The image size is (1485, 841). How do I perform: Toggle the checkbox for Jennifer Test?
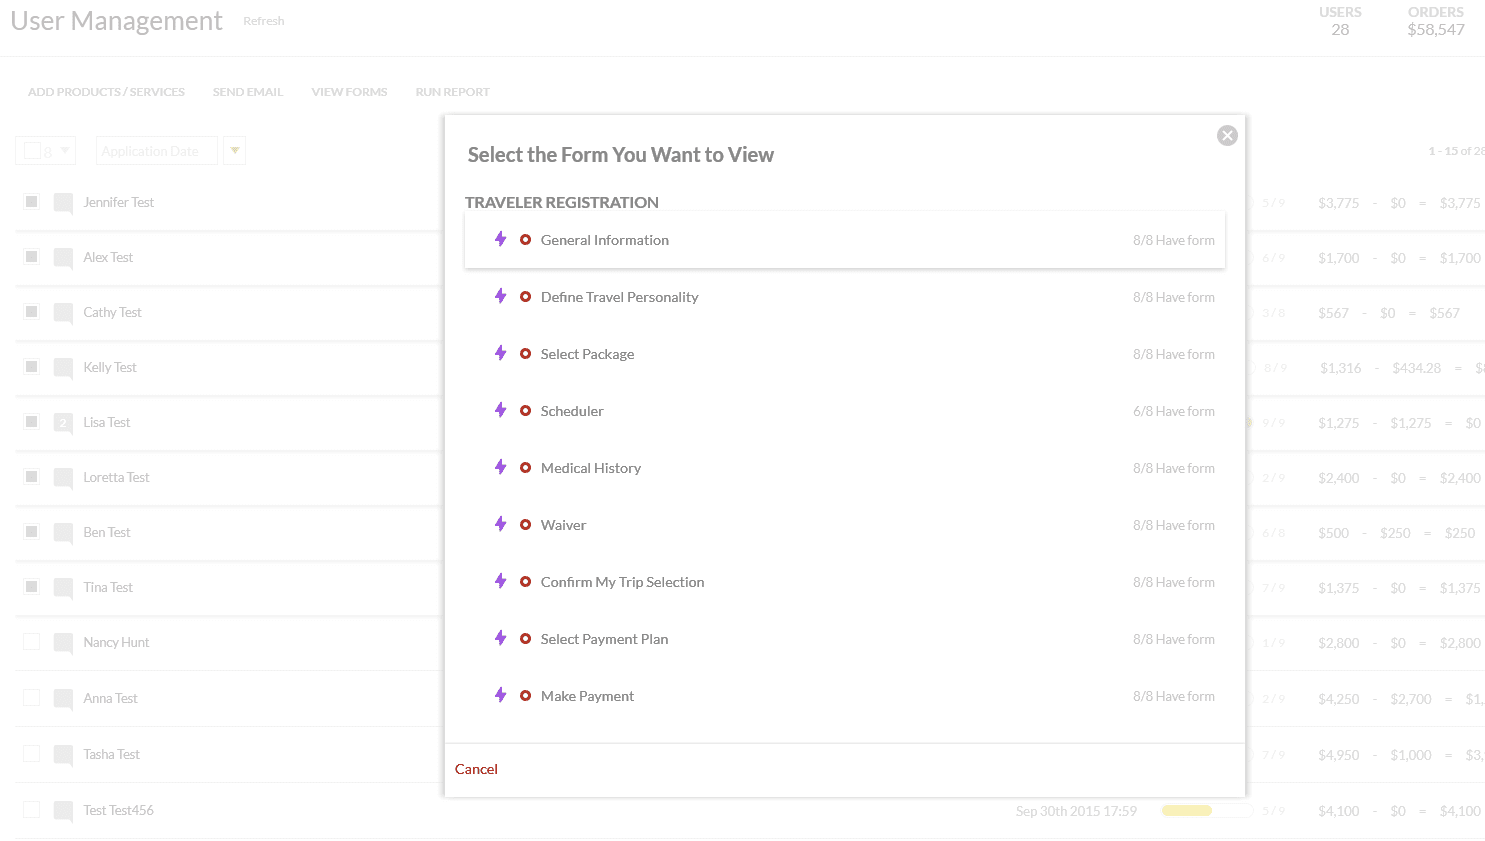coord(32,202)
